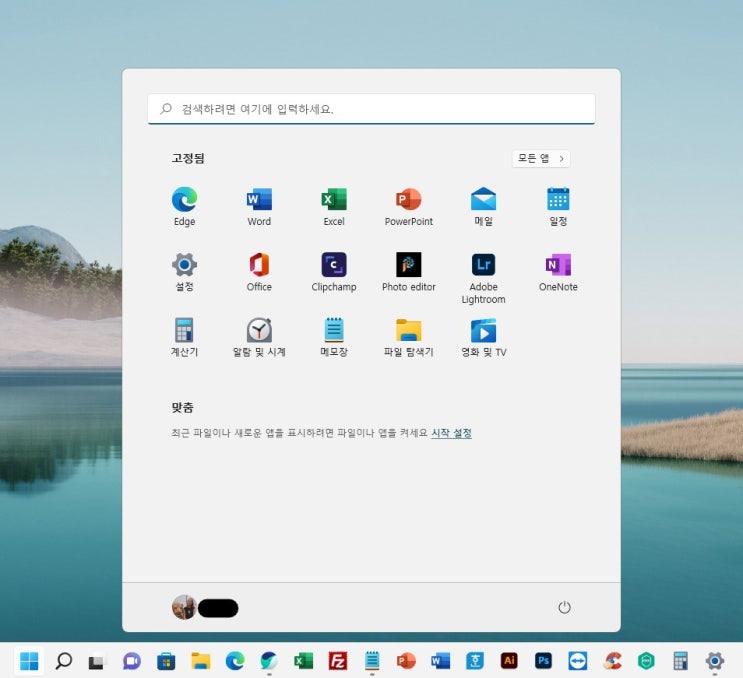Open 알람 및 시계 app
Image resolution: width=743 pixels, height=678 pixels.
tap(259, 337)
